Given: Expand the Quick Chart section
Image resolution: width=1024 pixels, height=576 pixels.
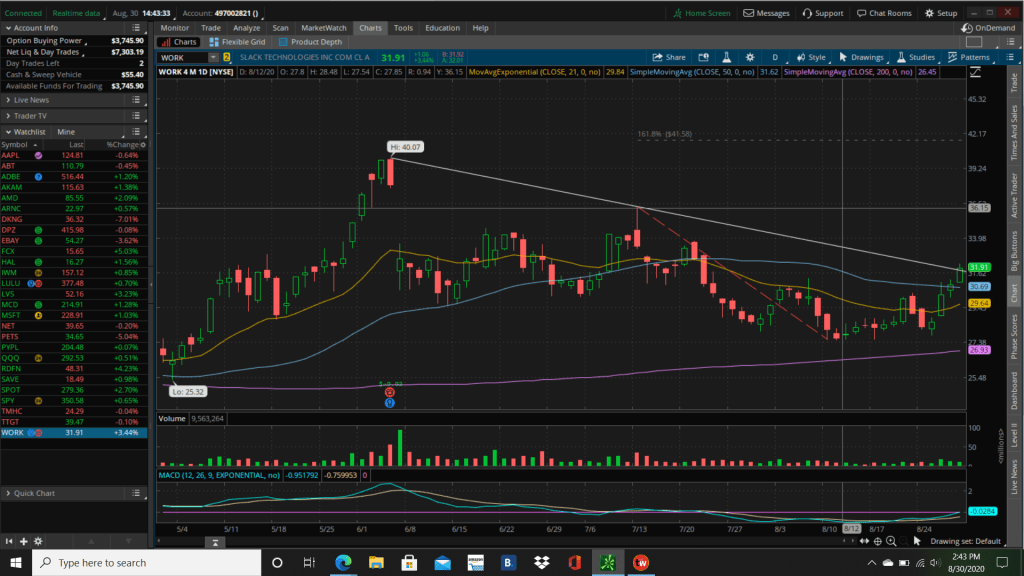Looking at the screenshot, I should coord(8,493).
